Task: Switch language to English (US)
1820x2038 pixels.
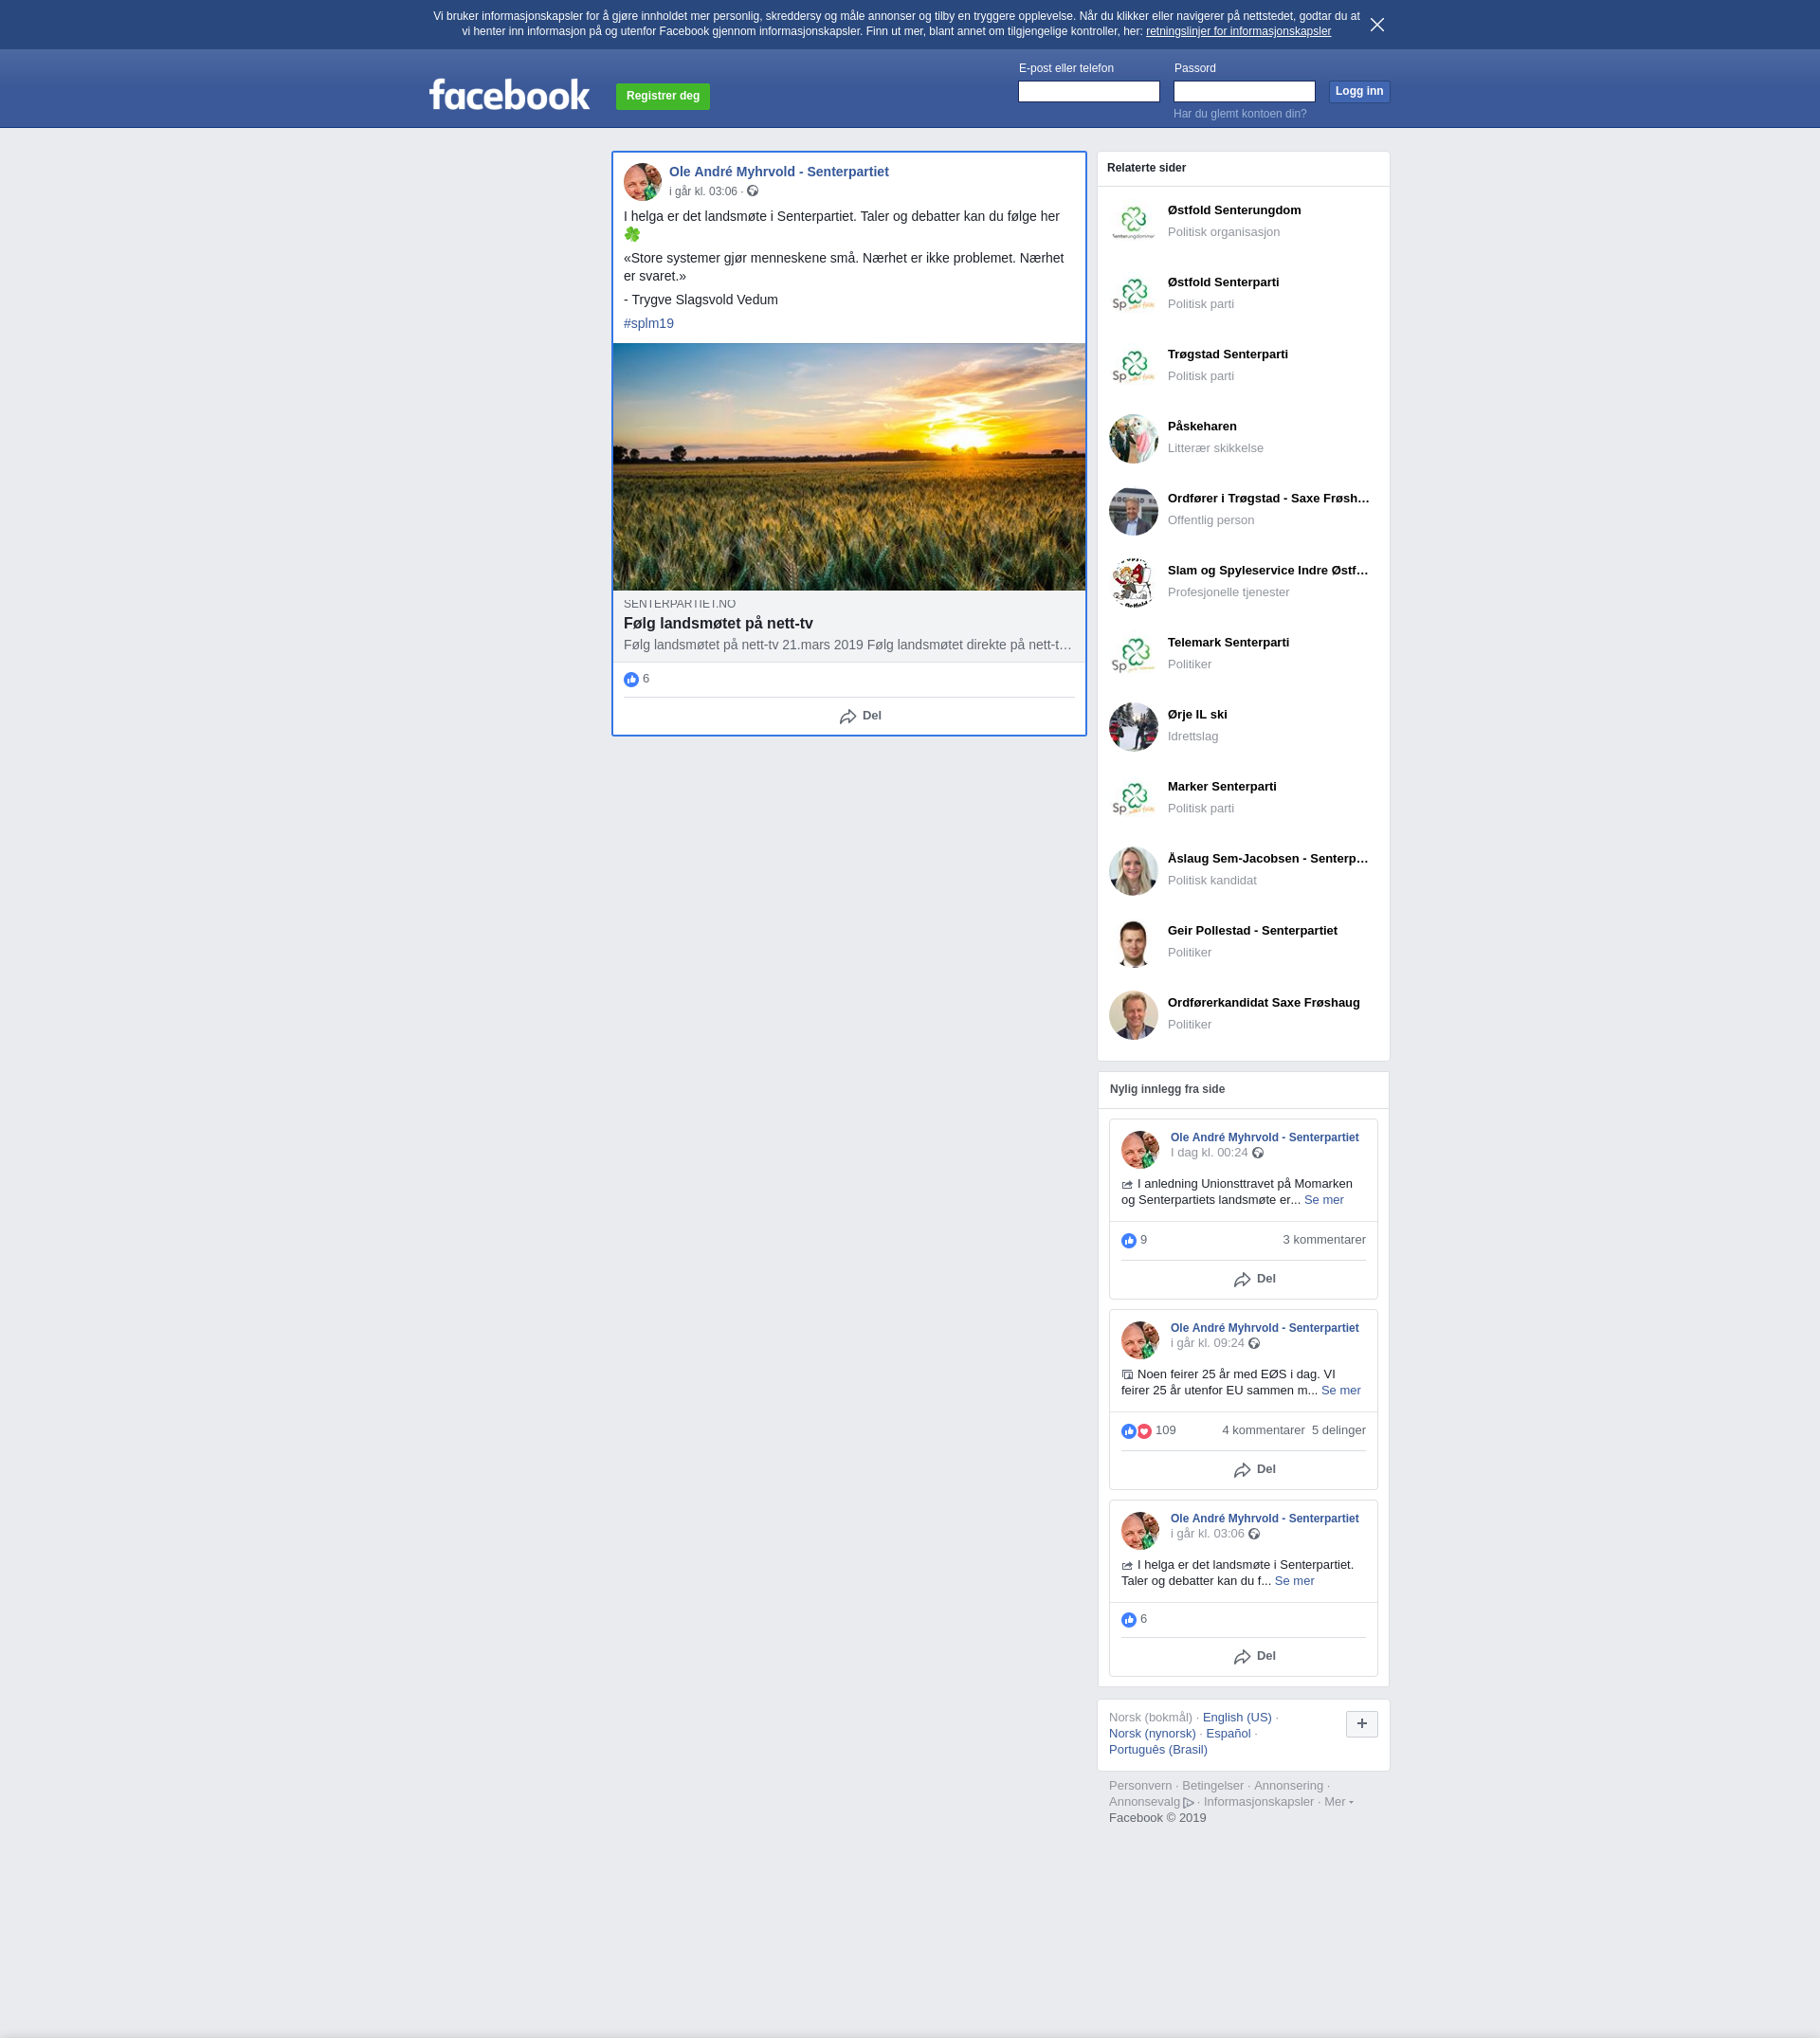Action: click(x=1236, y=1717)
